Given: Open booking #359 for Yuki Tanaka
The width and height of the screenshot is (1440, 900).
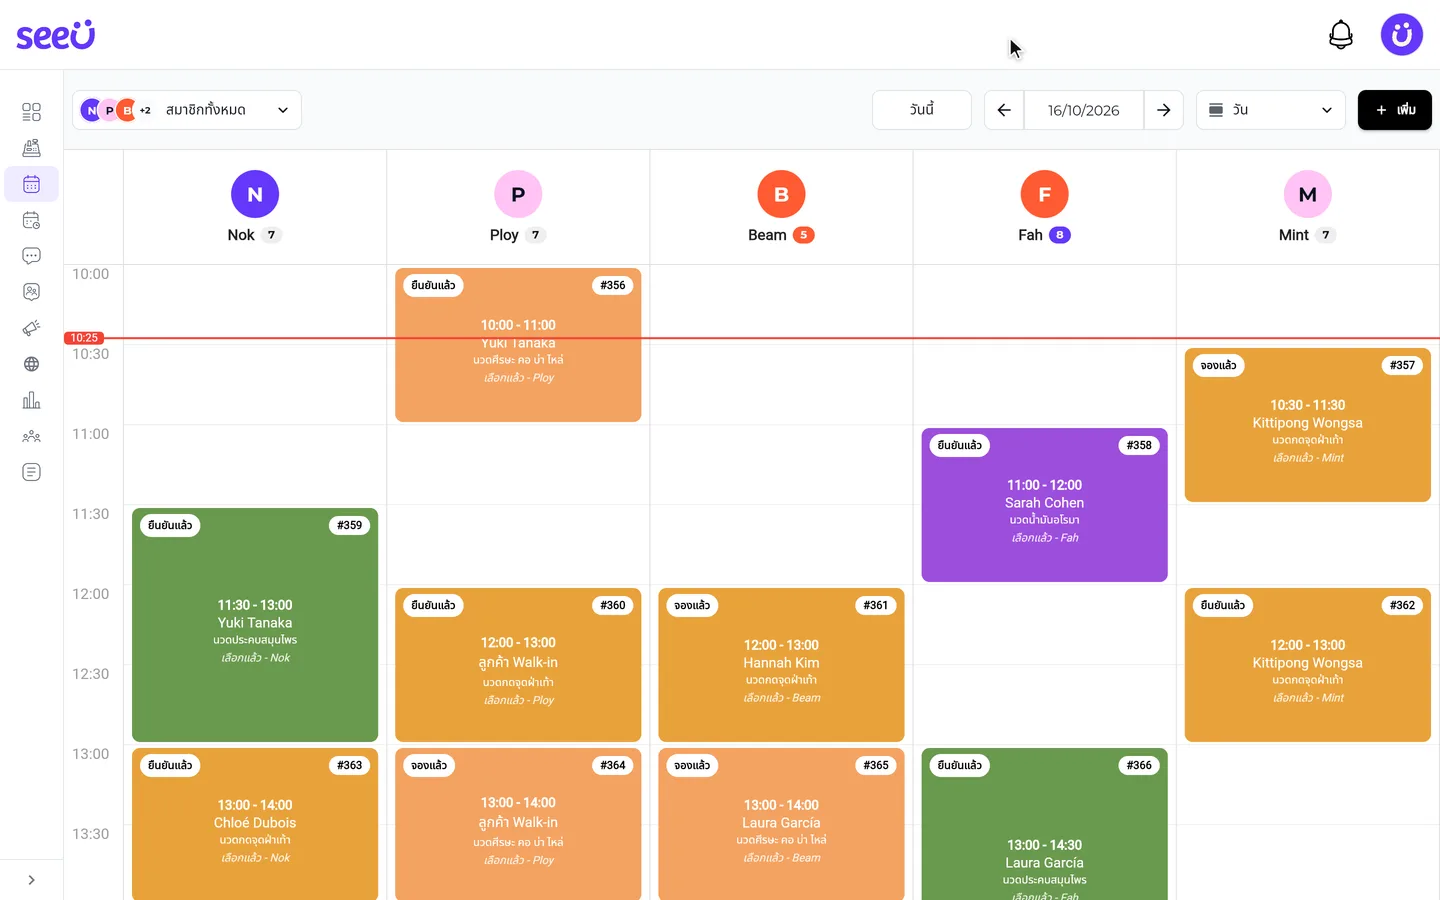Looking at the screenshot, I should [x=255, y=625].
